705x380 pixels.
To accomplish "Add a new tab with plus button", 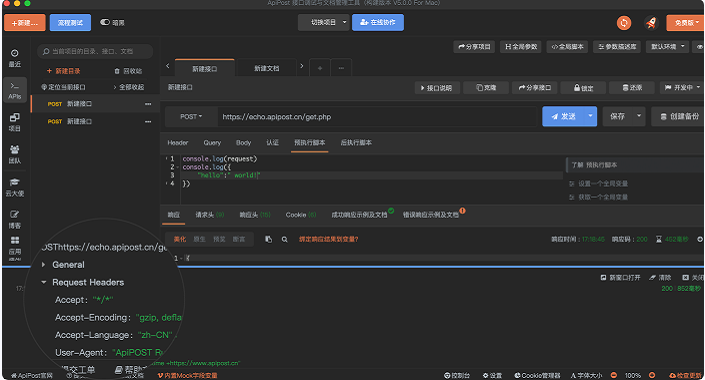I will pos(320,68).
